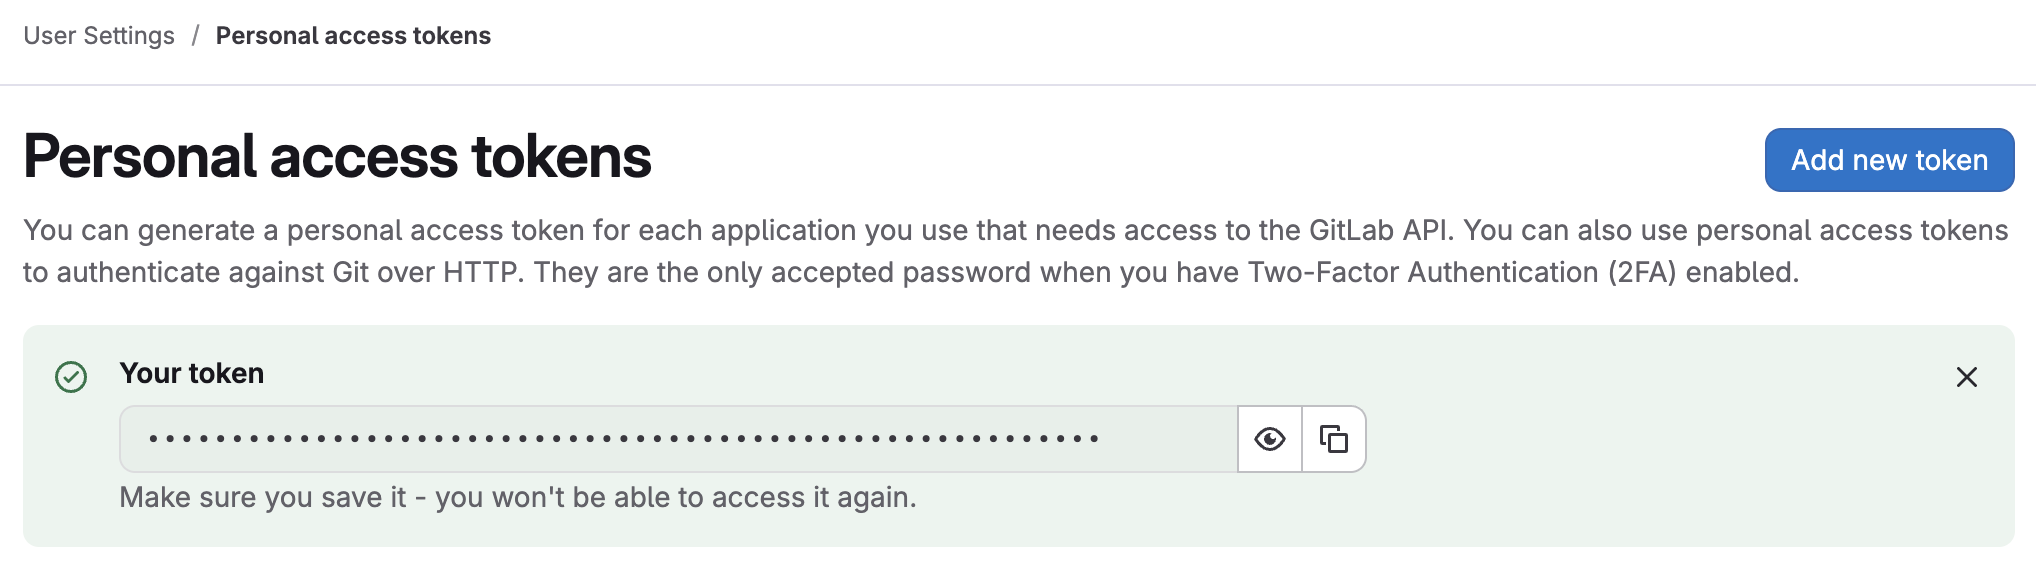
Task: Click the breadcrumb slash separator
Action: tap(195, 36)
